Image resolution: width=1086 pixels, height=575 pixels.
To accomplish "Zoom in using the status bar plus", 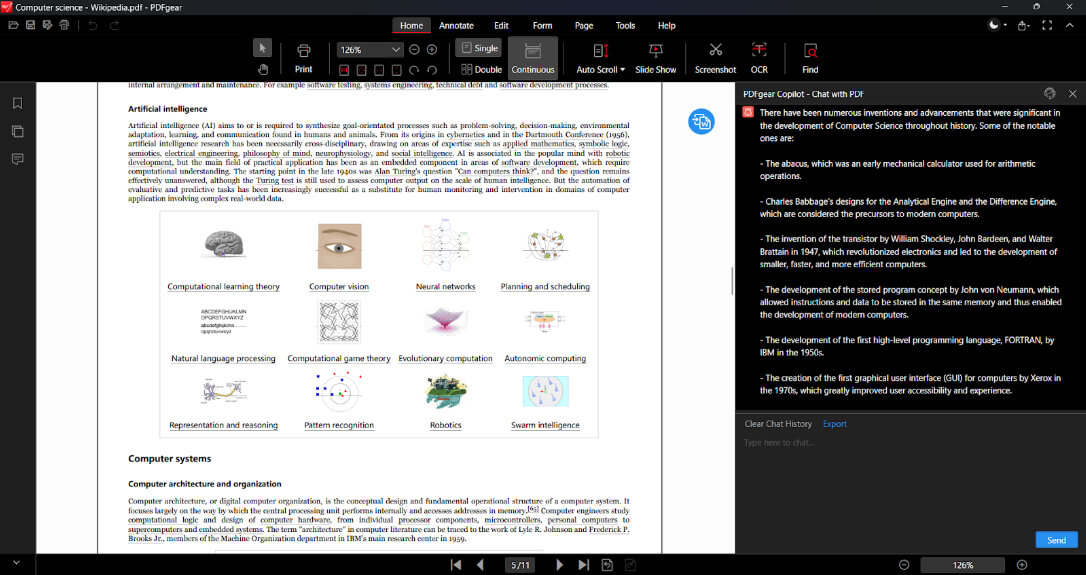I will click(1022, 565).
